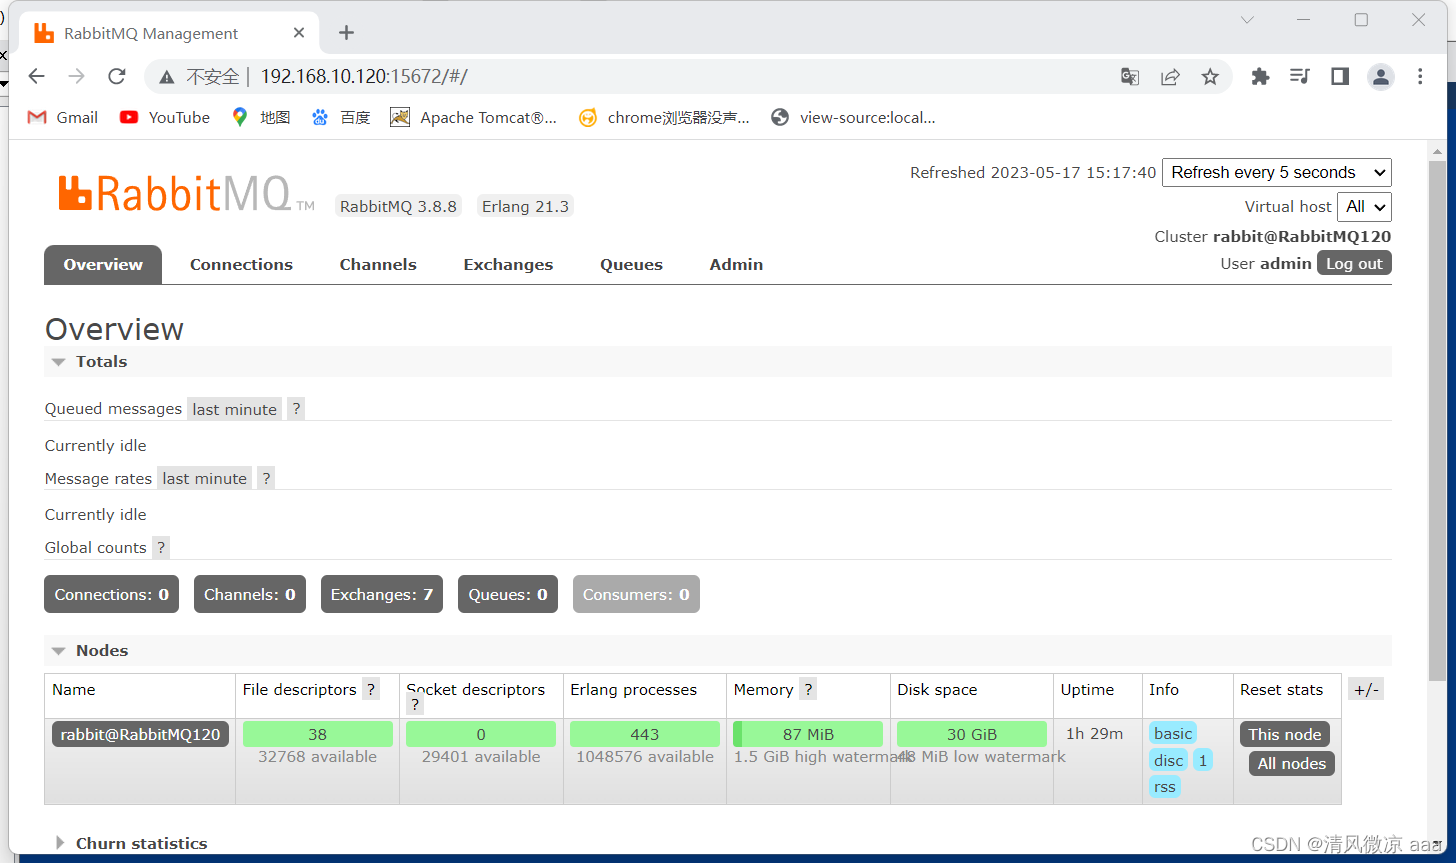This screenshot has height=863, width=1456.
Task: Click help icon for File descriptors column
Action: tap(371, 689)
